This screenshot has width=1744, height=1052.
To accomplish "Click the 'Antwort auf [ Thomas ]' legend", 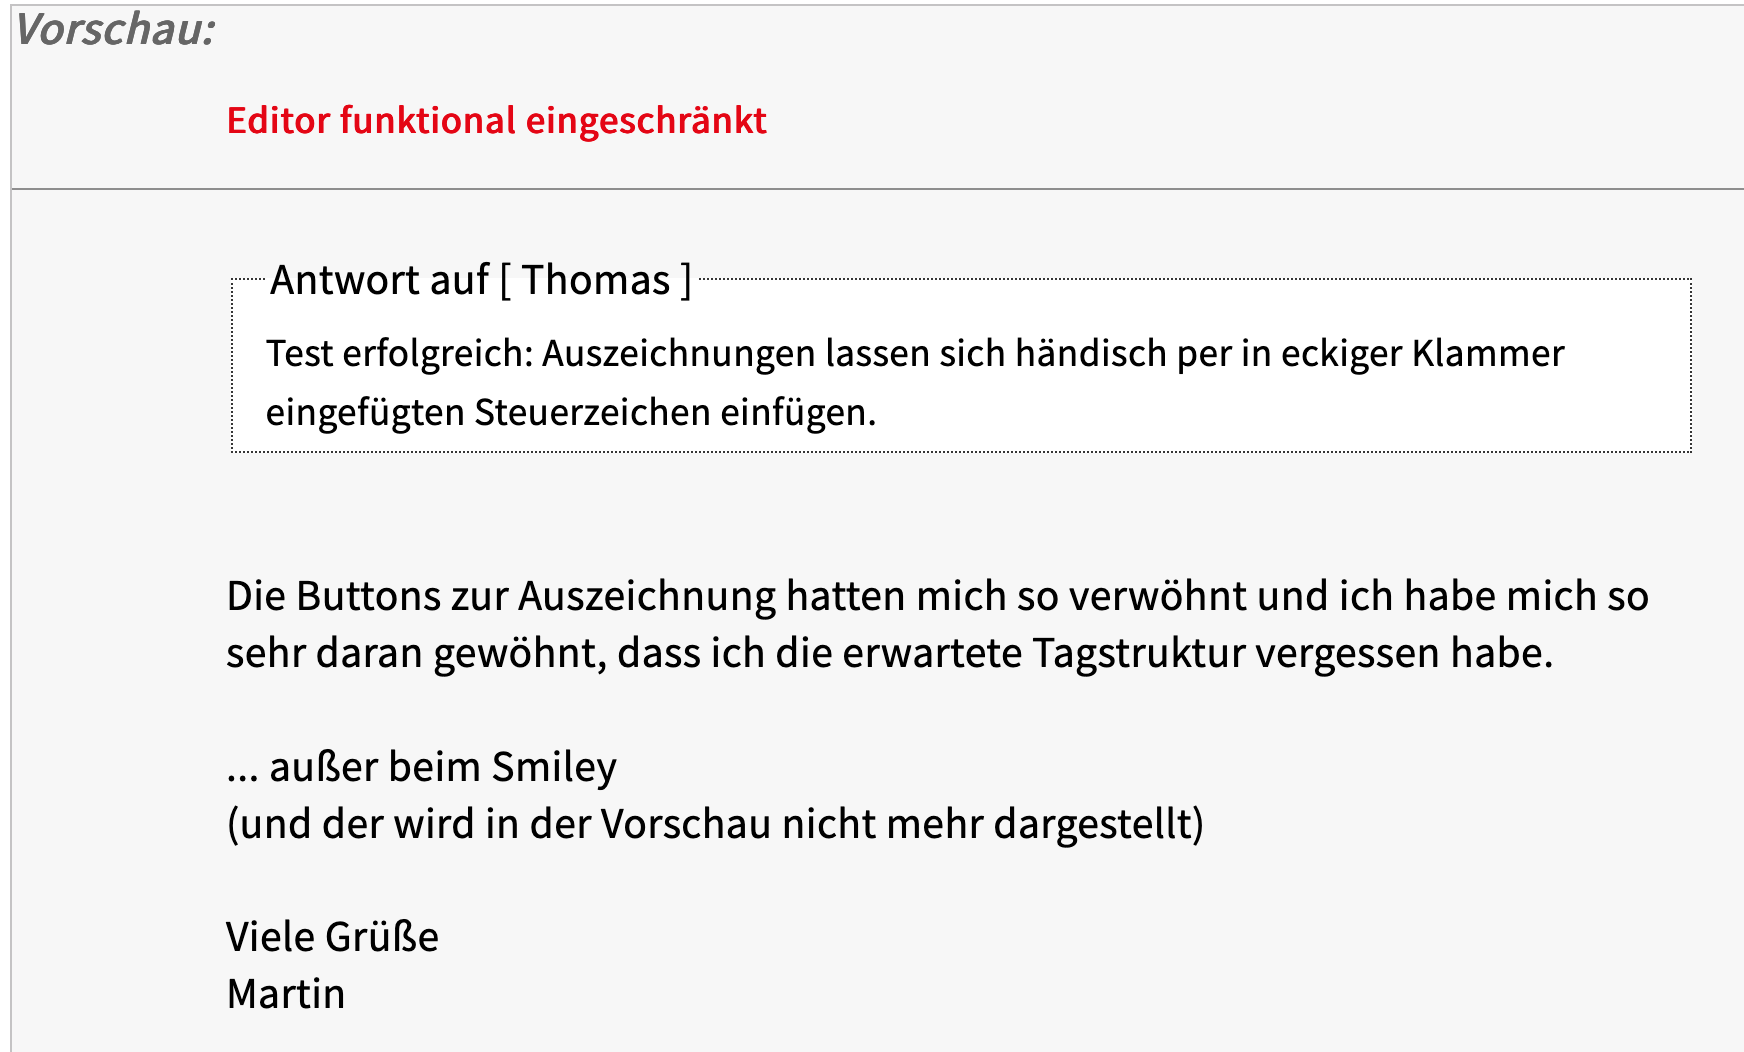I will click(x=481, y=280).
